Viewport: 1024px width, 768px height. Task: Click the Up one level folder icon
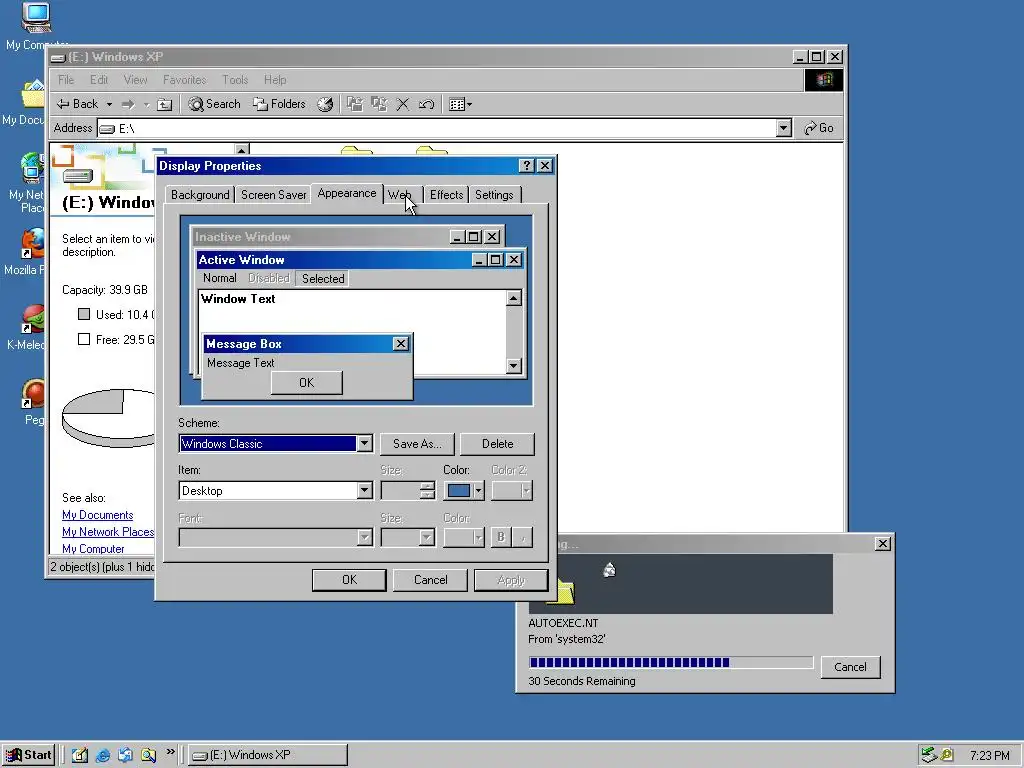point(165,104)
